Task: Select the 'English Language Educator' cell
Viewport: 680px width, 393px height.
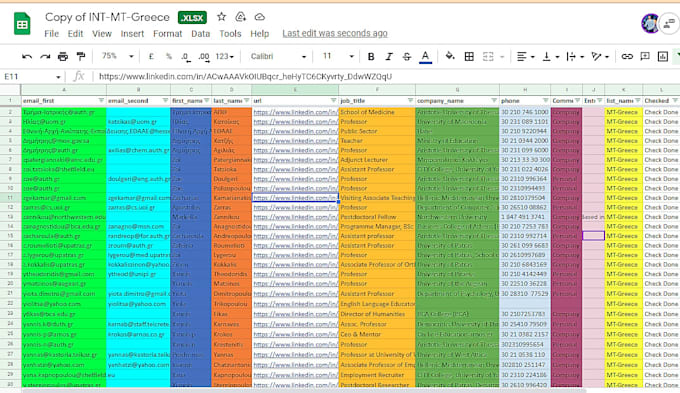Action: tap(376, 304)
